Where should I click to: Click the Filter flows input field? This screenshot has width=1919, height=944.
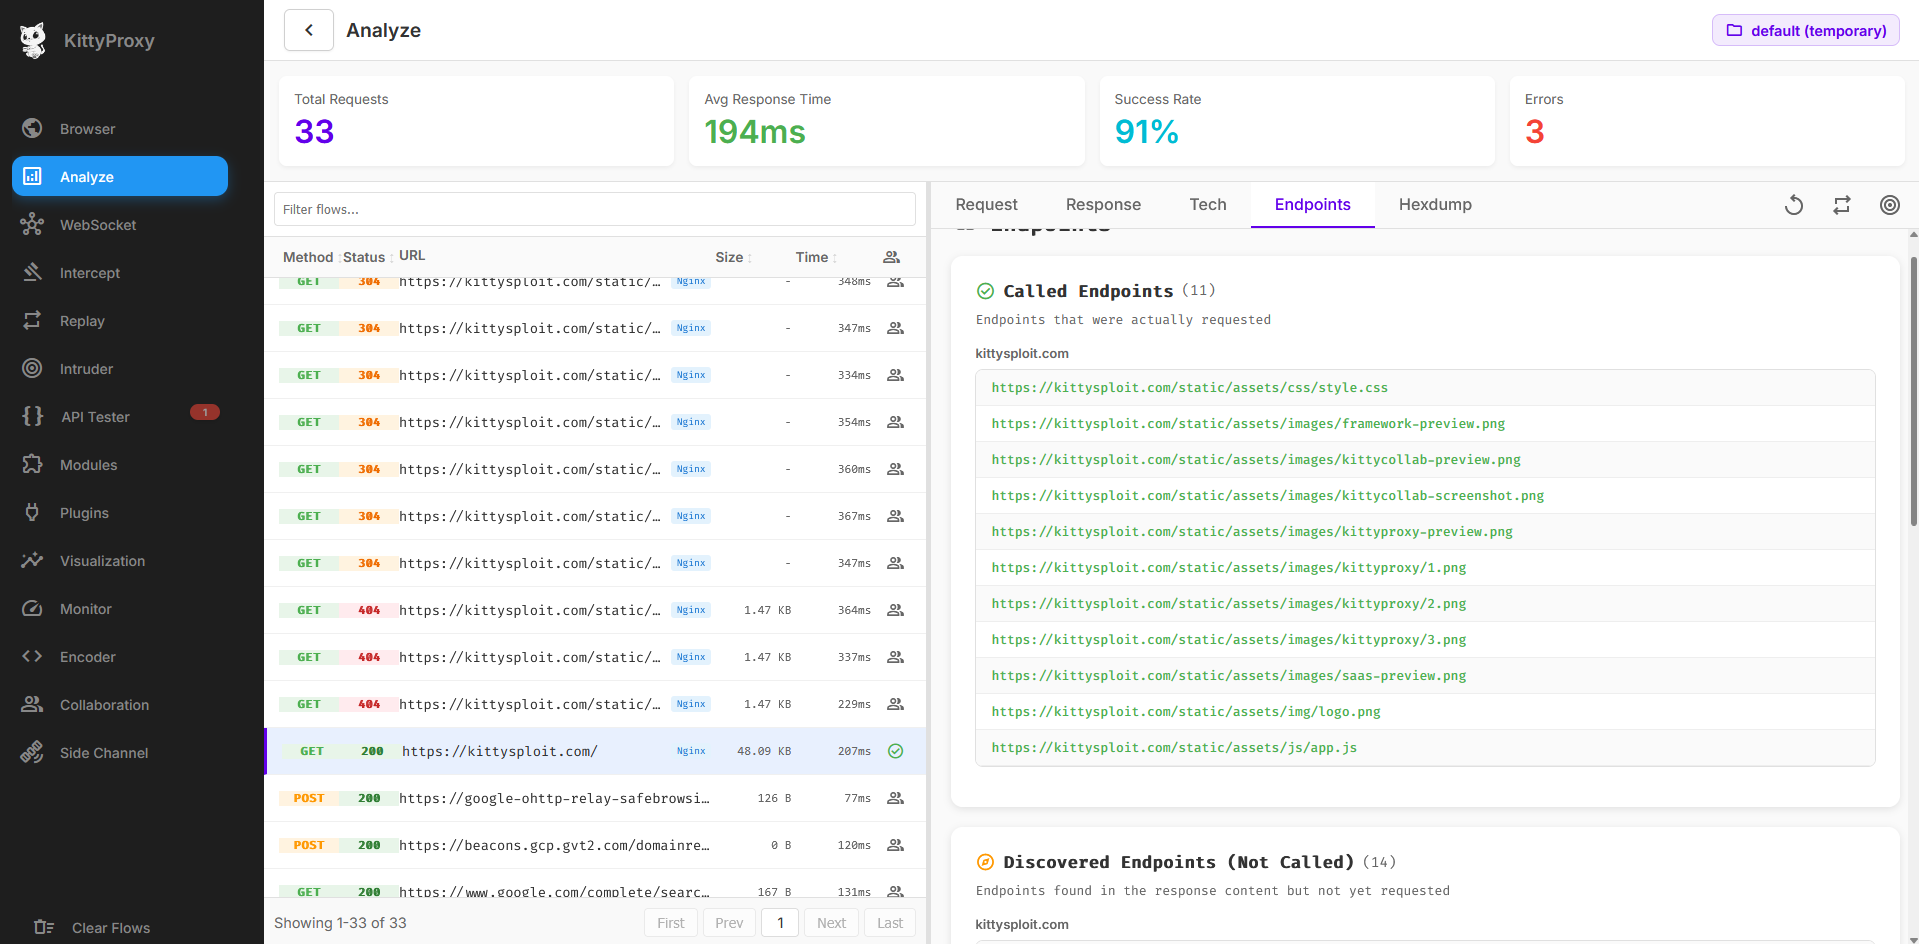594,209
